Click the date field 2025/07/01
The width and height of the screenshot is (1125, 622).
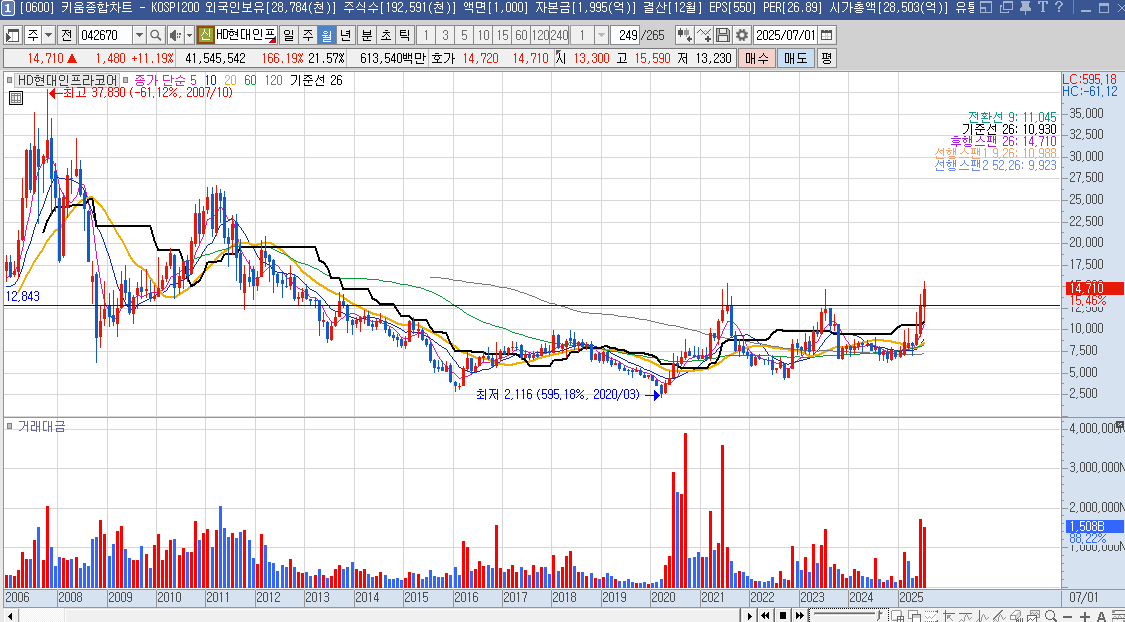point(786,35)
